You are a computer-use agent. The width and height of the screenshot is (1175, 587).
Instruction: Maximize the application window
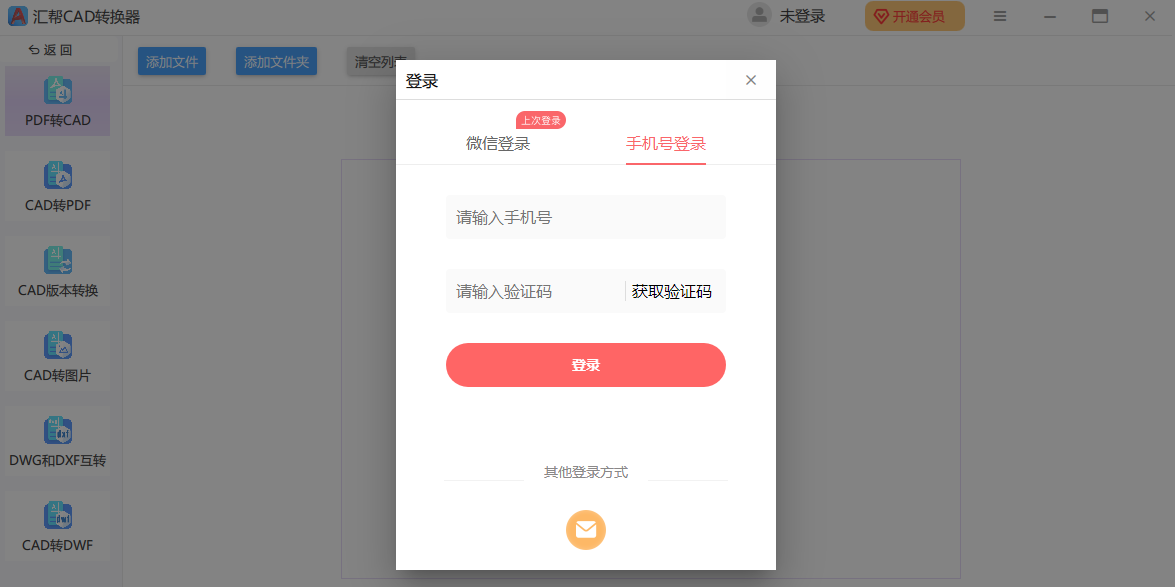pyautogui.click(x=1100, y=16)
